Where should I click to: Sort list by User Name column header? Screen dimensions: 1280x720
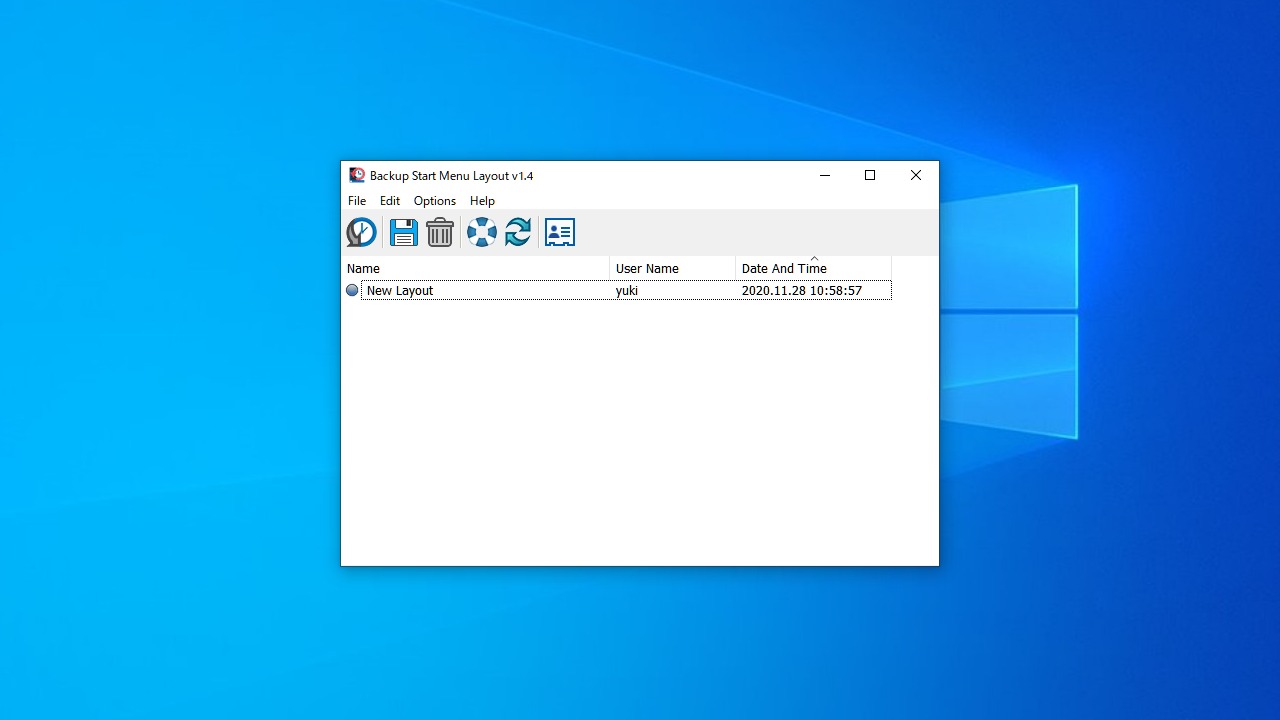pyautogui.click(x=673, y=268)
